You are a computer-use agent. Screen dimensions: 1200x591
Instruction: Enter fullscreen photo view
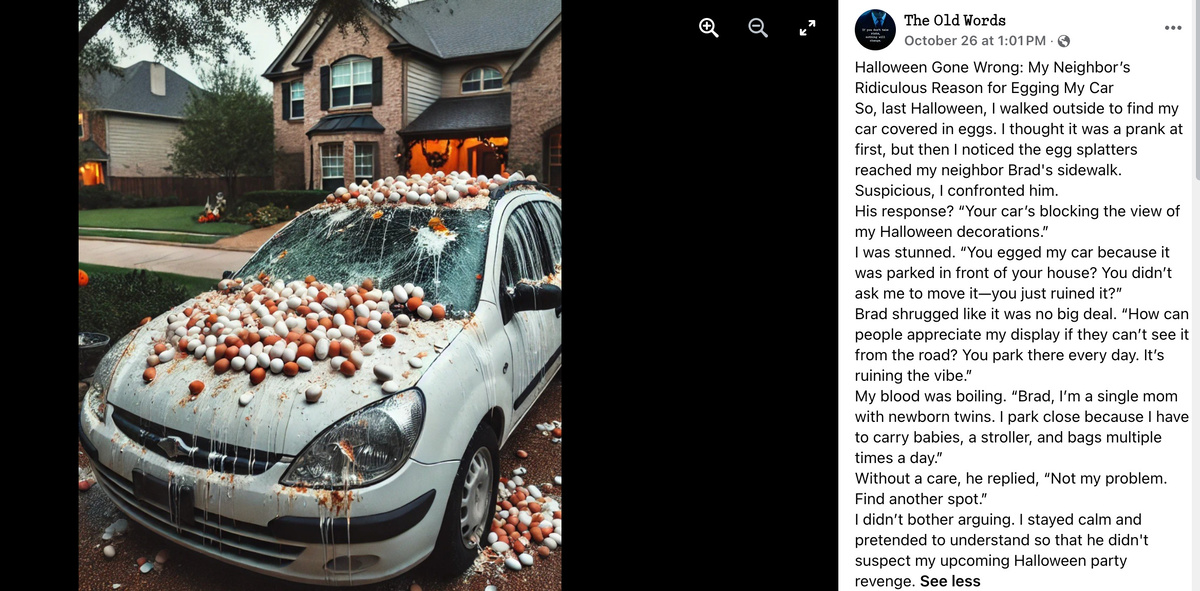[x=808, y=29]
